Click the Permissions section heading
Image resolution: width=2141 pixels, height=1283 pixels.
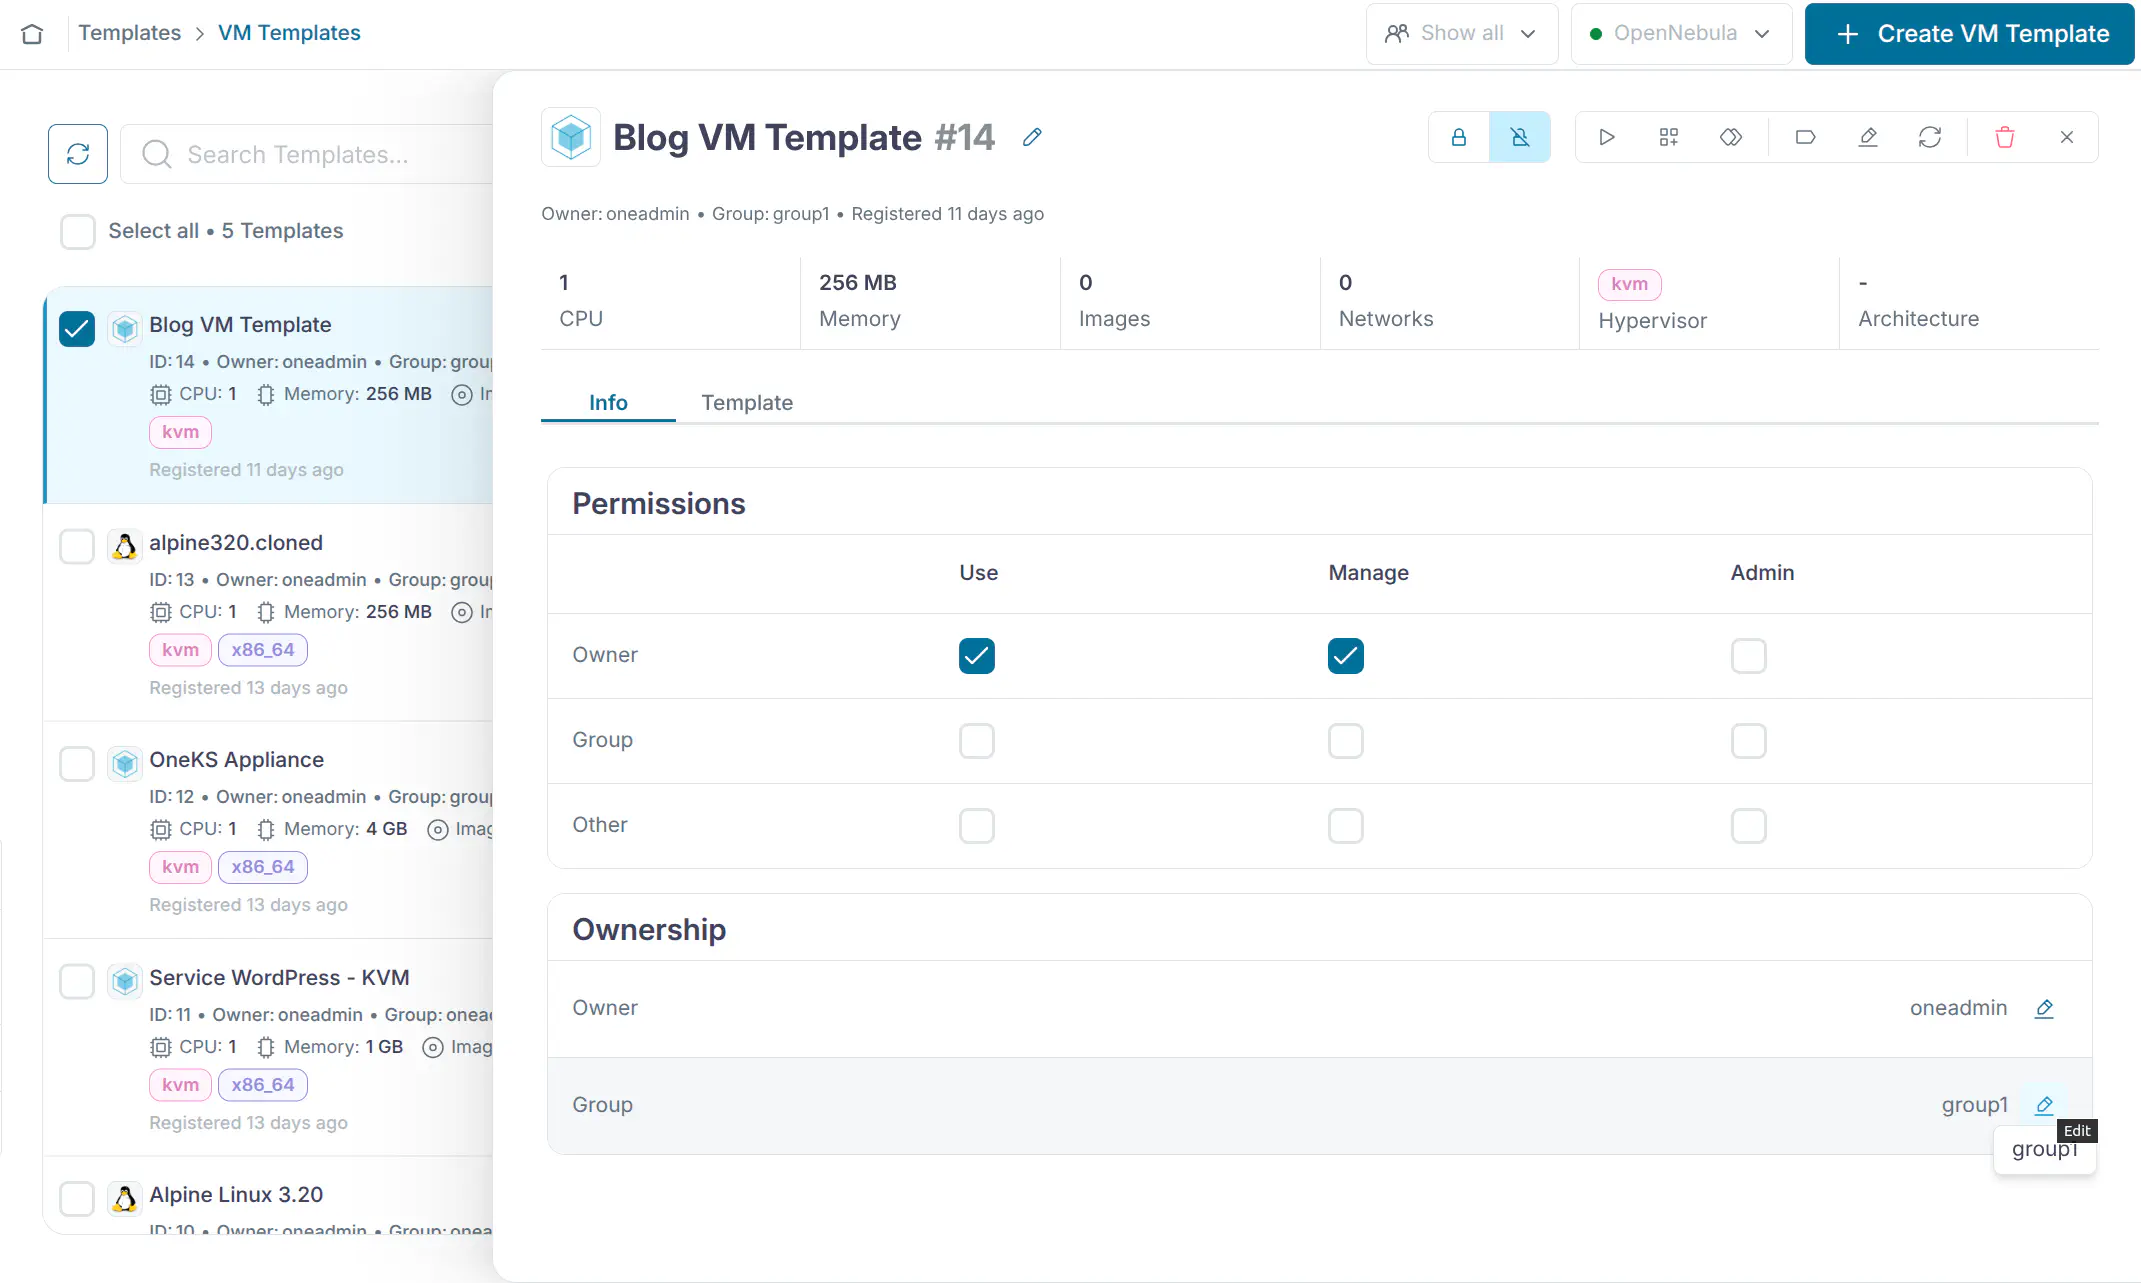point(659,503)
